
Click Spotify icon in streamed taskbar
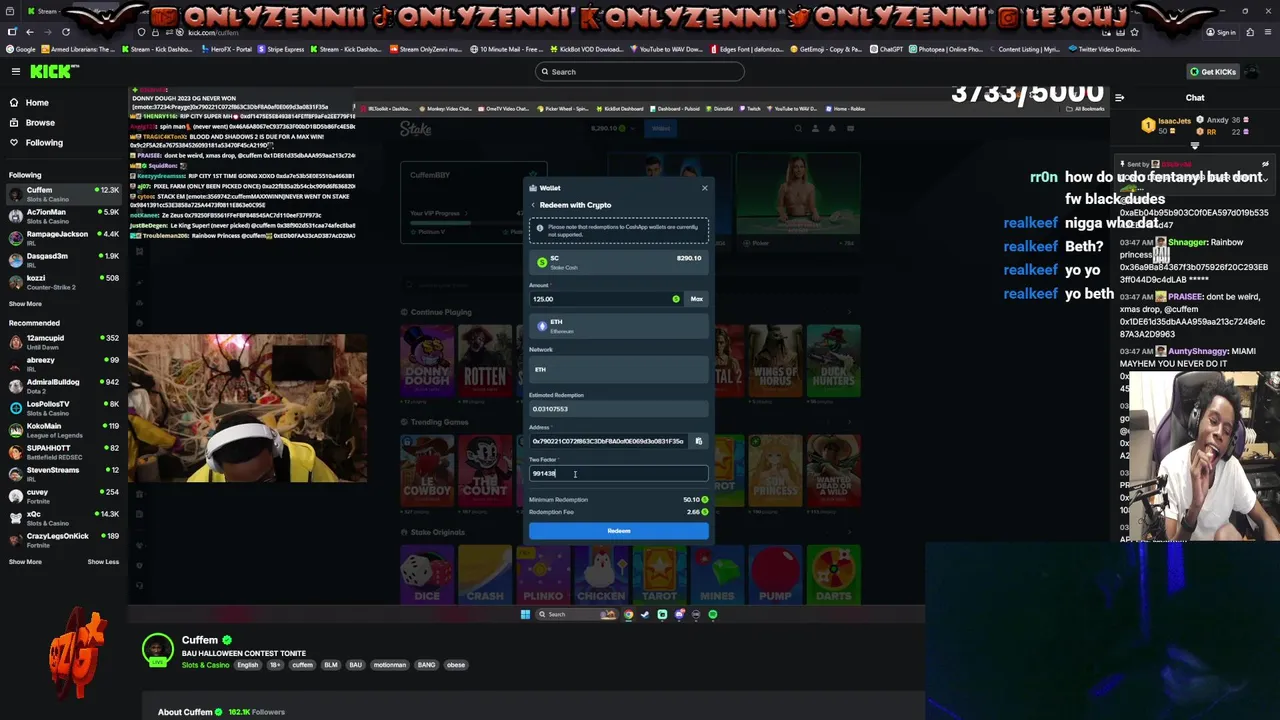tap(713, 614)
